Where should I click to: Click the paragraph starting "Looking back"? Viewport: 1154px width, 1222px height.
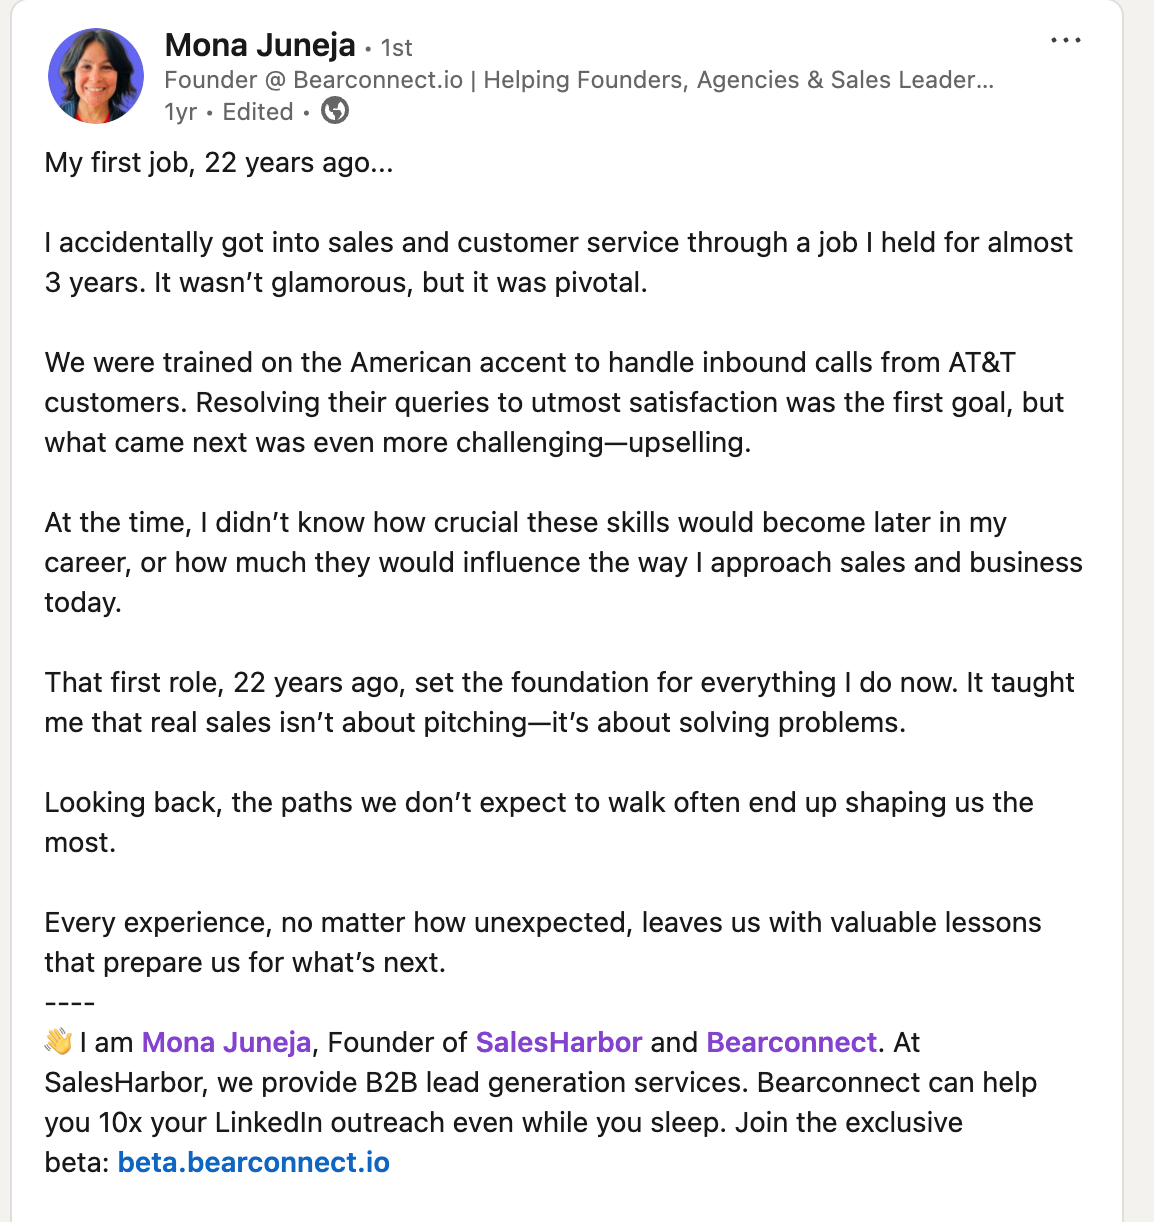[538, 822]
